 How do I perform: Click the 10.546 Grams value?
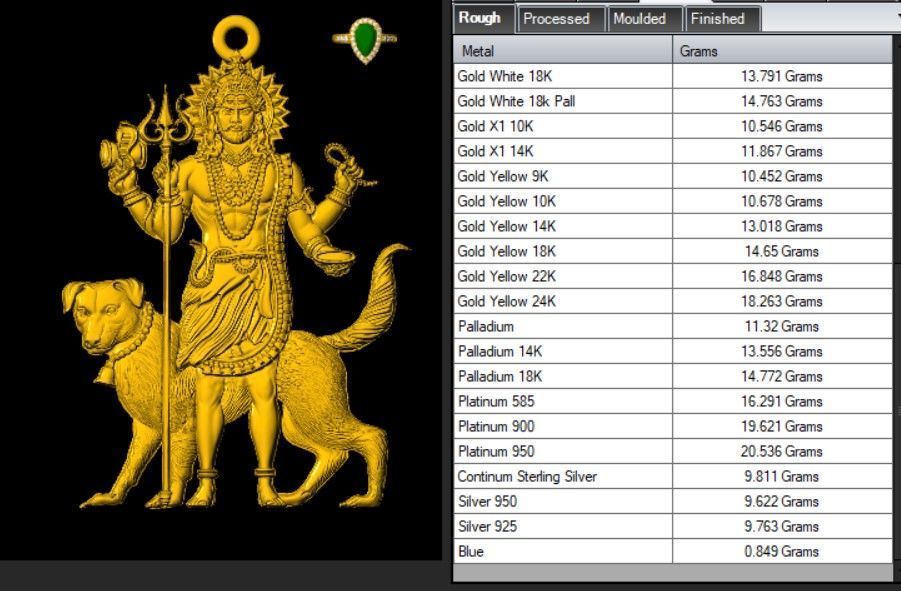[x=781, y=126]
